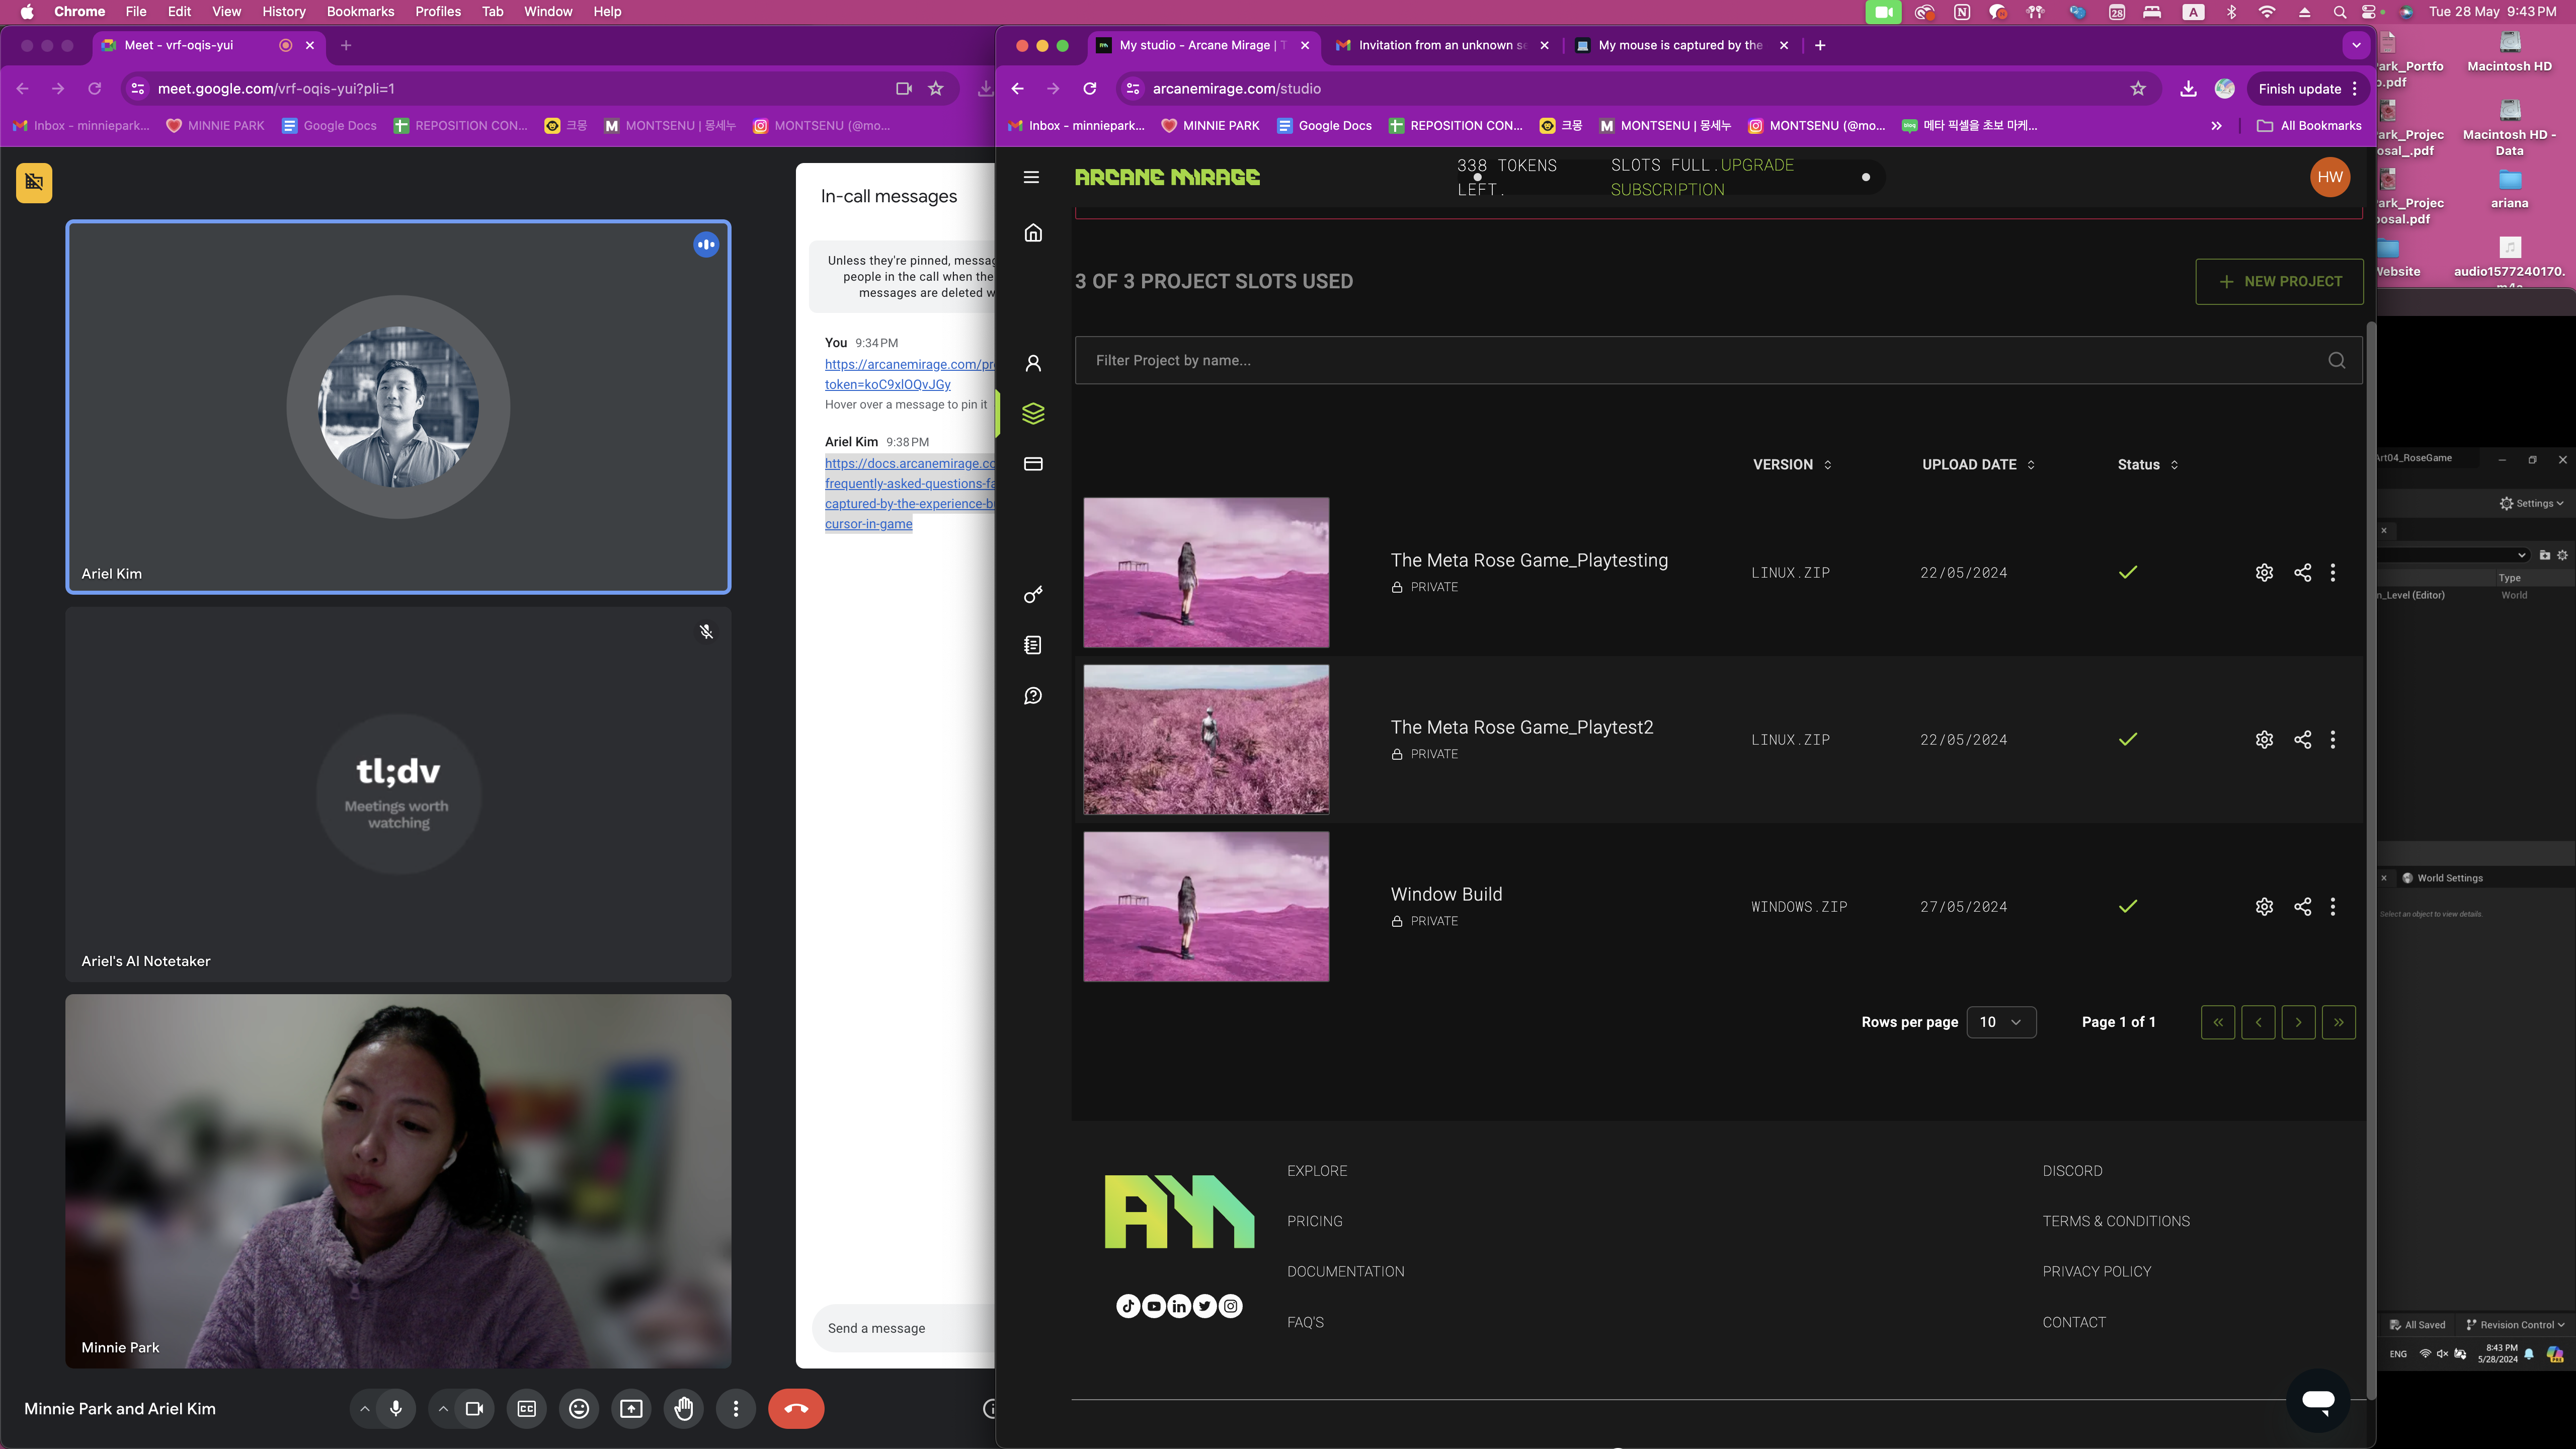
Task: Toggle captions in Google Meet
Action: coord(527,1408)
